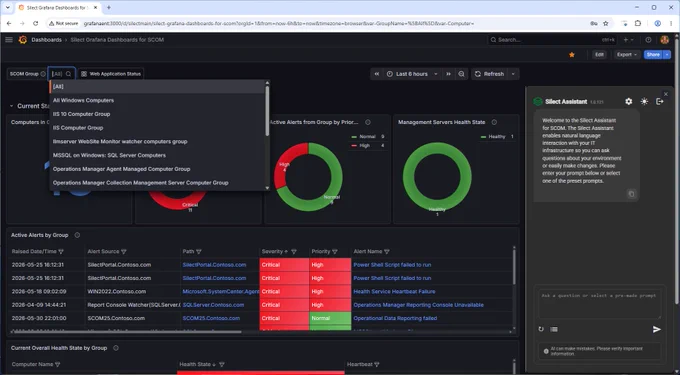Filter the Alert Name column
This screenshot has height=375, width=680.
coord(386,252)
